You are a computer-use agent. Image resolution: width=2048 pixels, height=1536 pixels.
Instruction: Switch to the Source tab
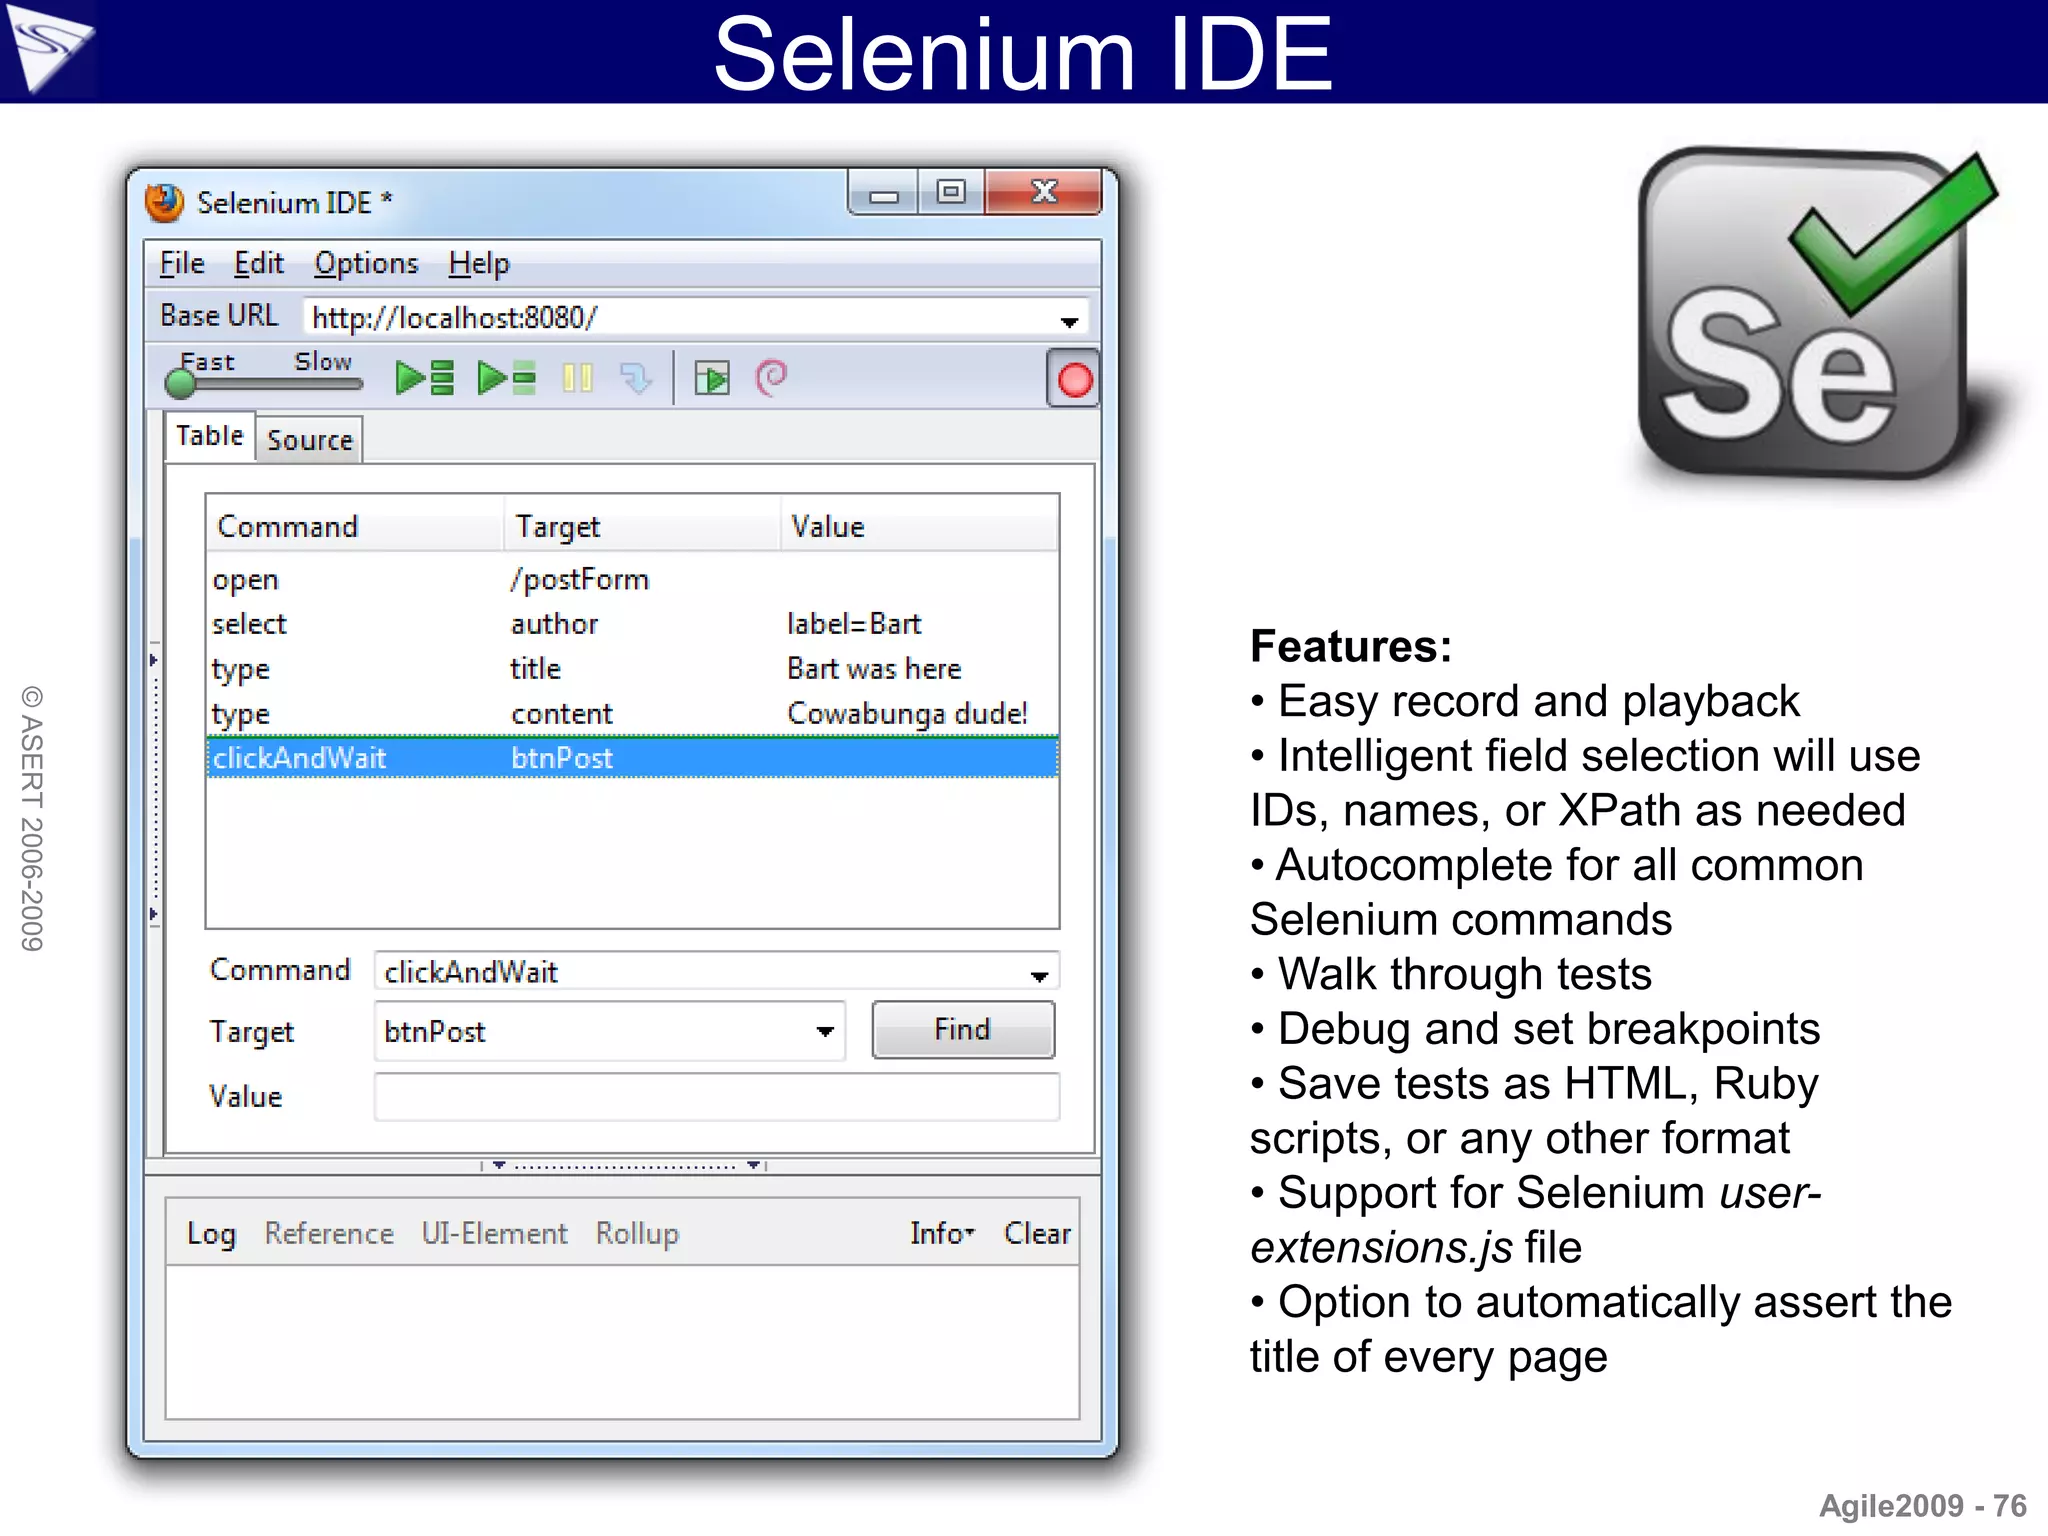310,440
